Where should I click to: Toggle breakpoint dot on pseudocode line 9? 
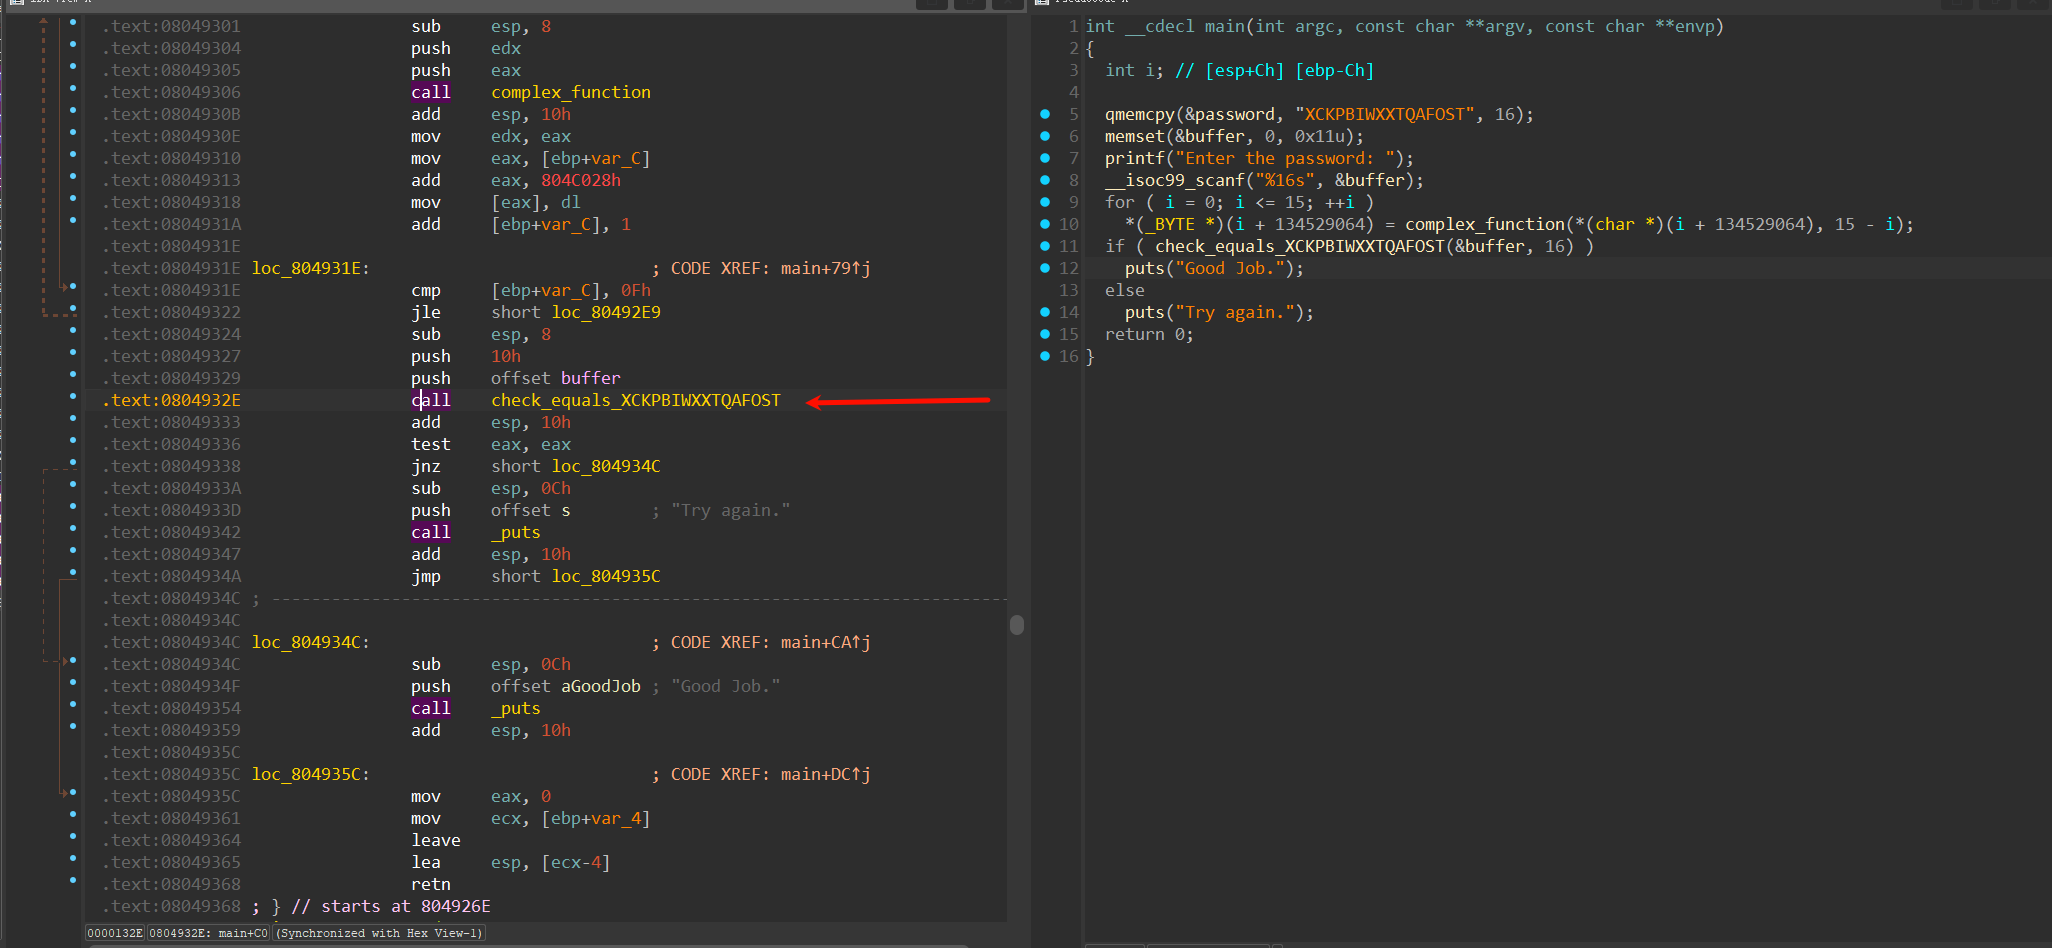coord(1045,202)
